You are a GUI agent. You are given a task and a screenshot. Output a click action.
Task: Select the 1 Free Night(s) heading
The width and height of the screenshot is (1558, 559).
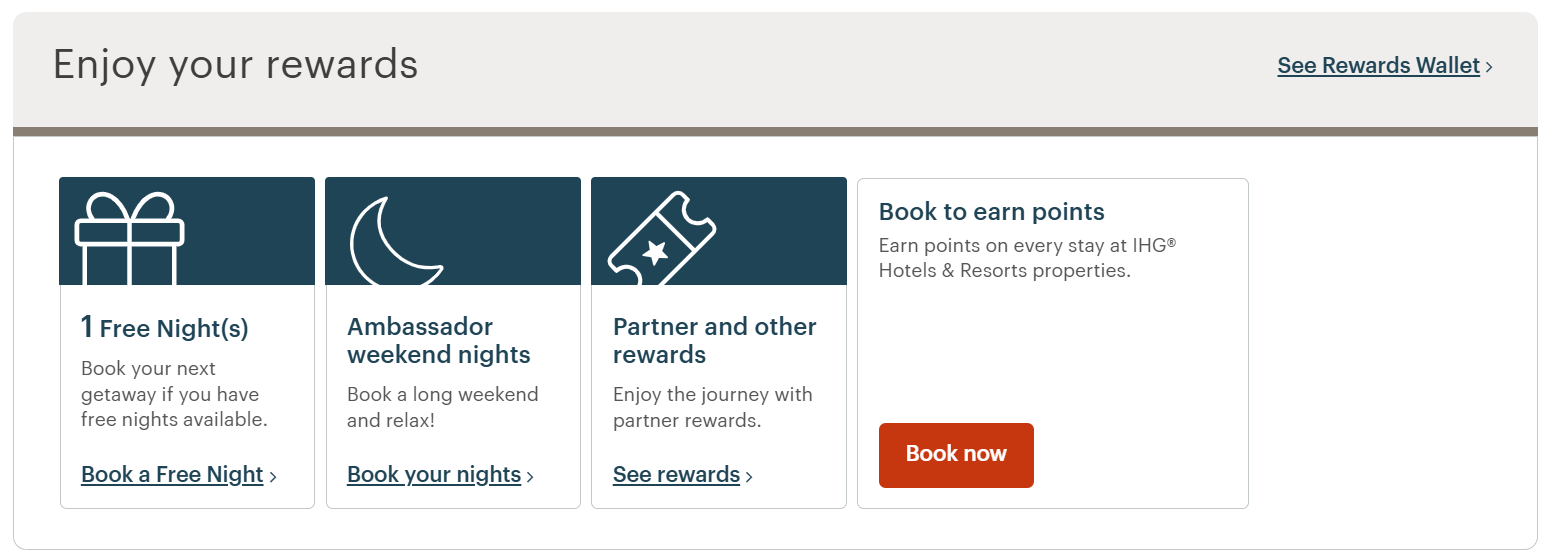[165, 327]
